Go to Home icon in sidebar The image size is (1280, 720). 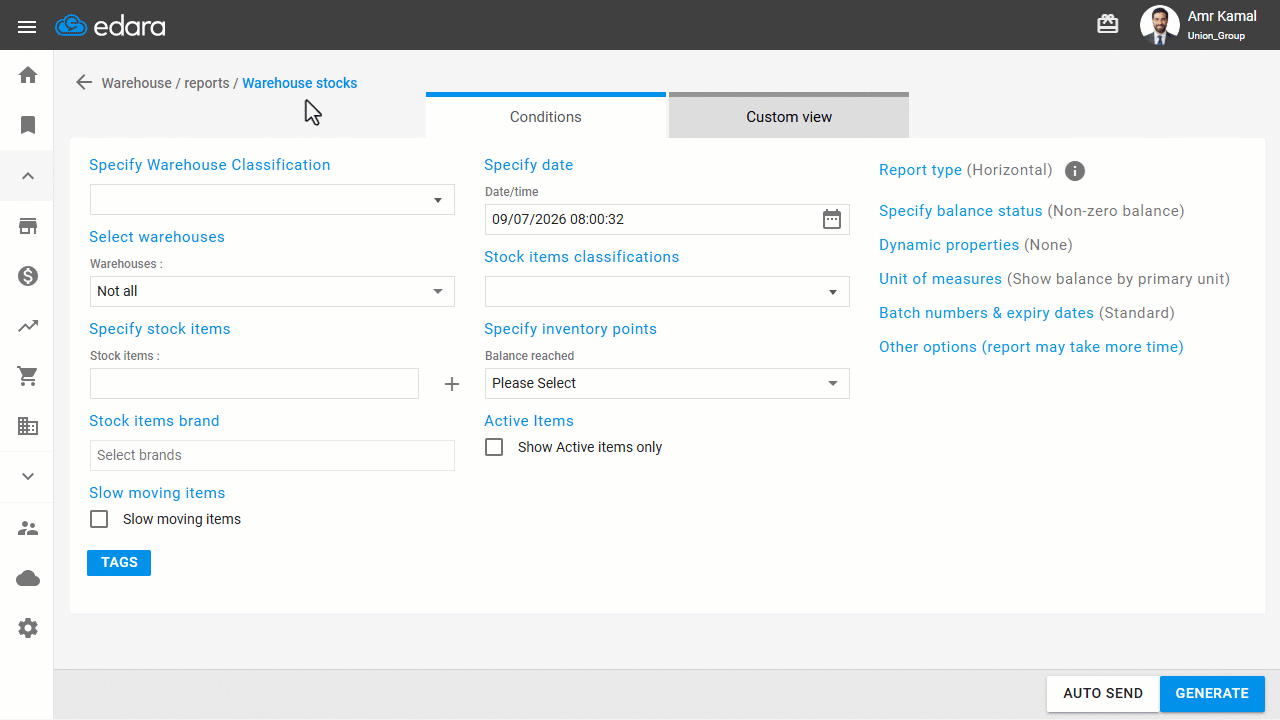pyautogui.click(x=28, y=75)
